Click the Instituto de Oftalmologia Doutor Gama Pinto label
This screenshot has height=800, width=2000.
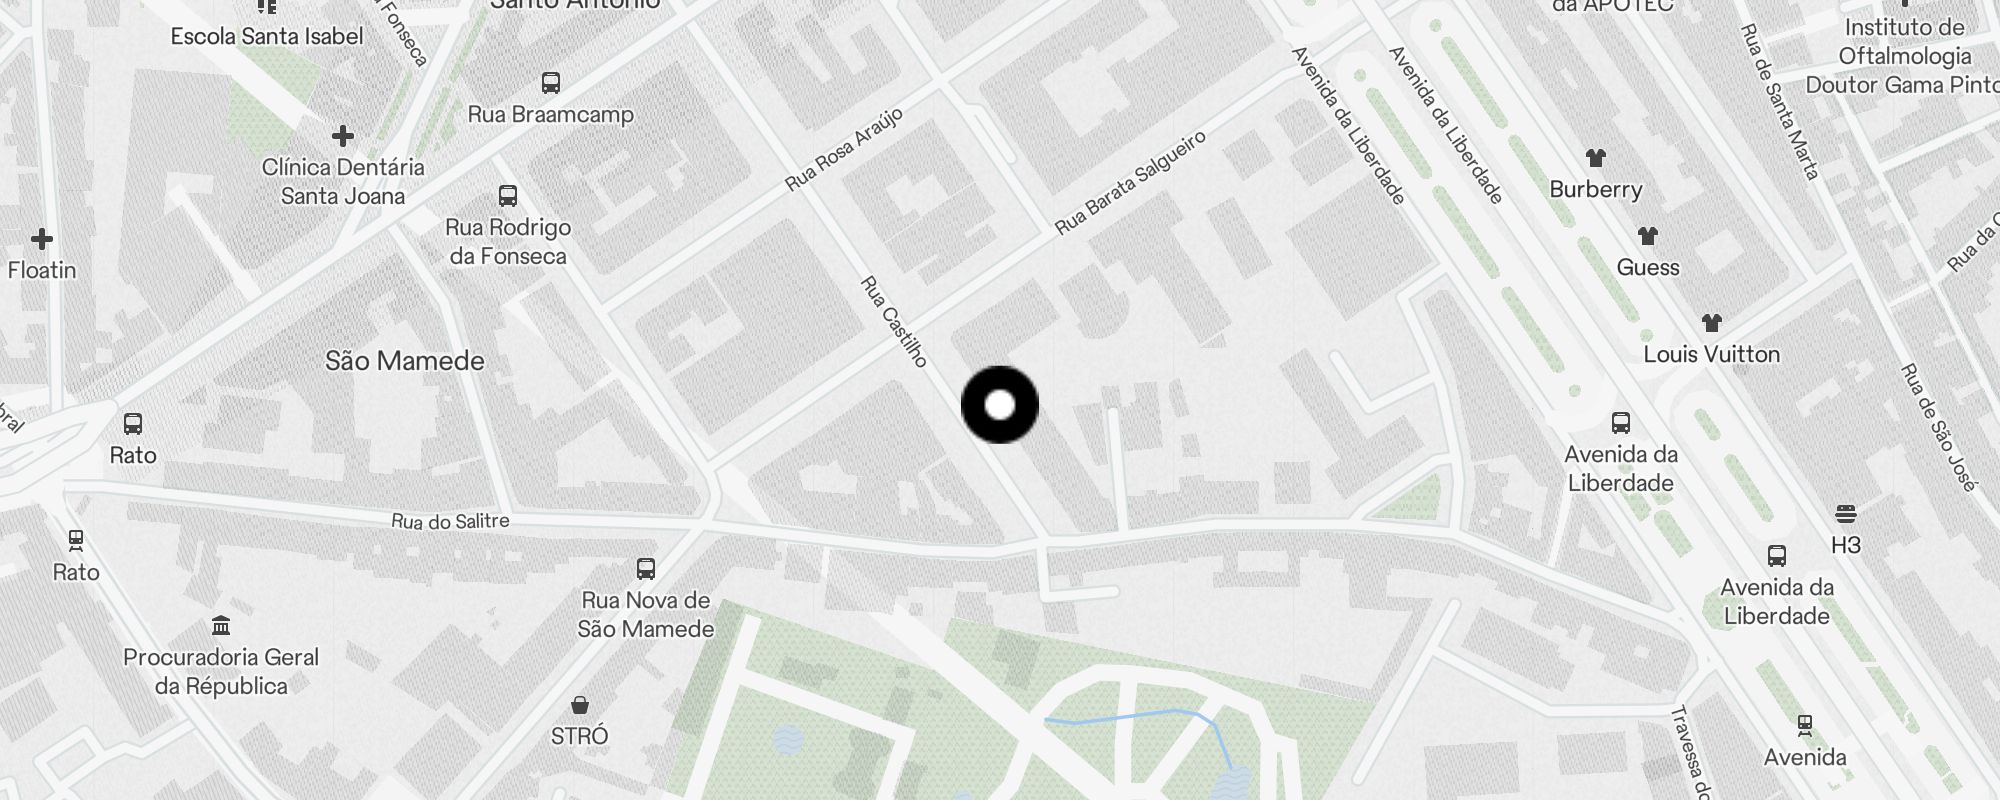(x=1903, y=56)
